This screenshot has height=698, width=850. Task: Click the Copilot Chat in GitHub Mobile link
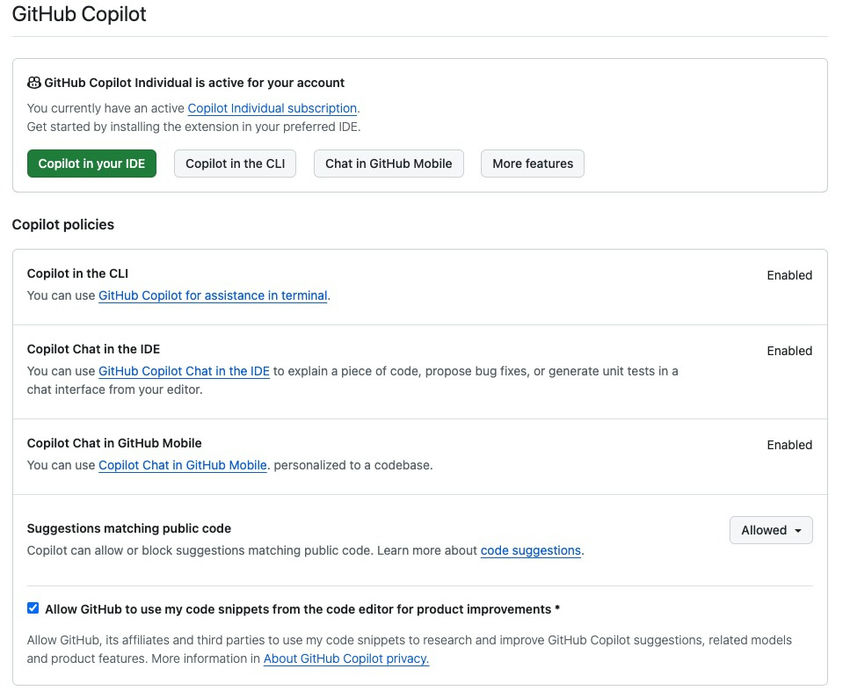click(x=182, y=465)
